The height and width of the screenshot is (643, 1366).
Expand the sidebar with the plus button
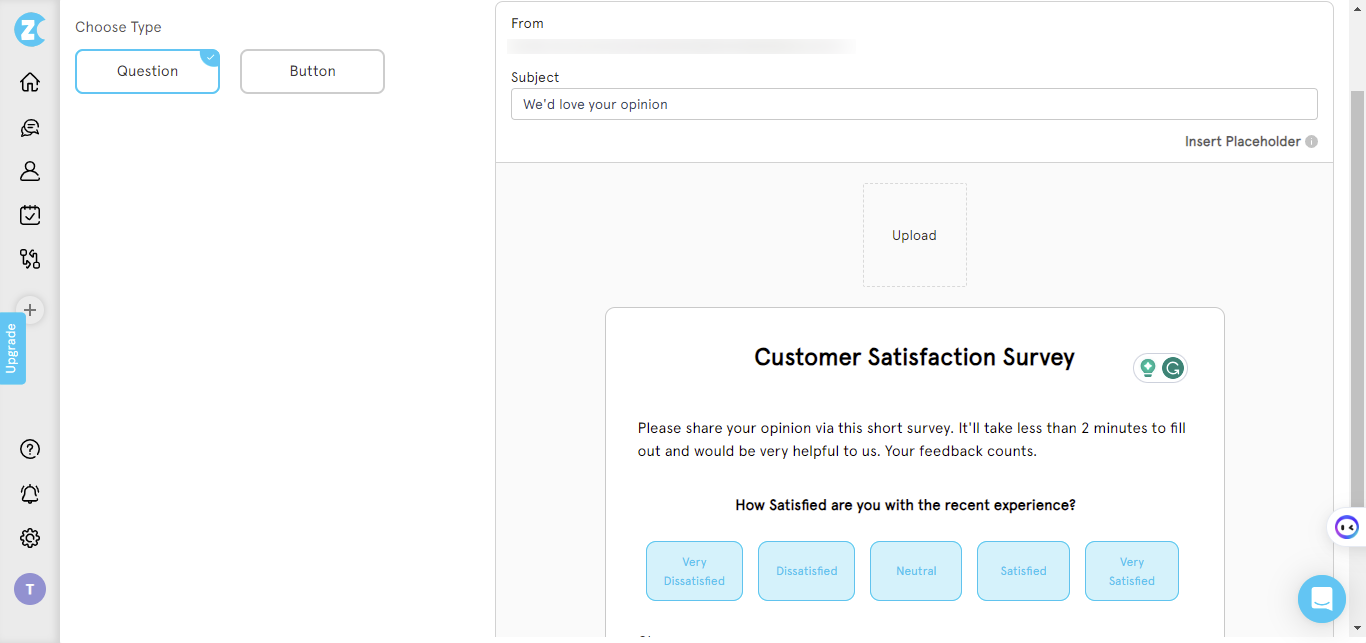30,310
